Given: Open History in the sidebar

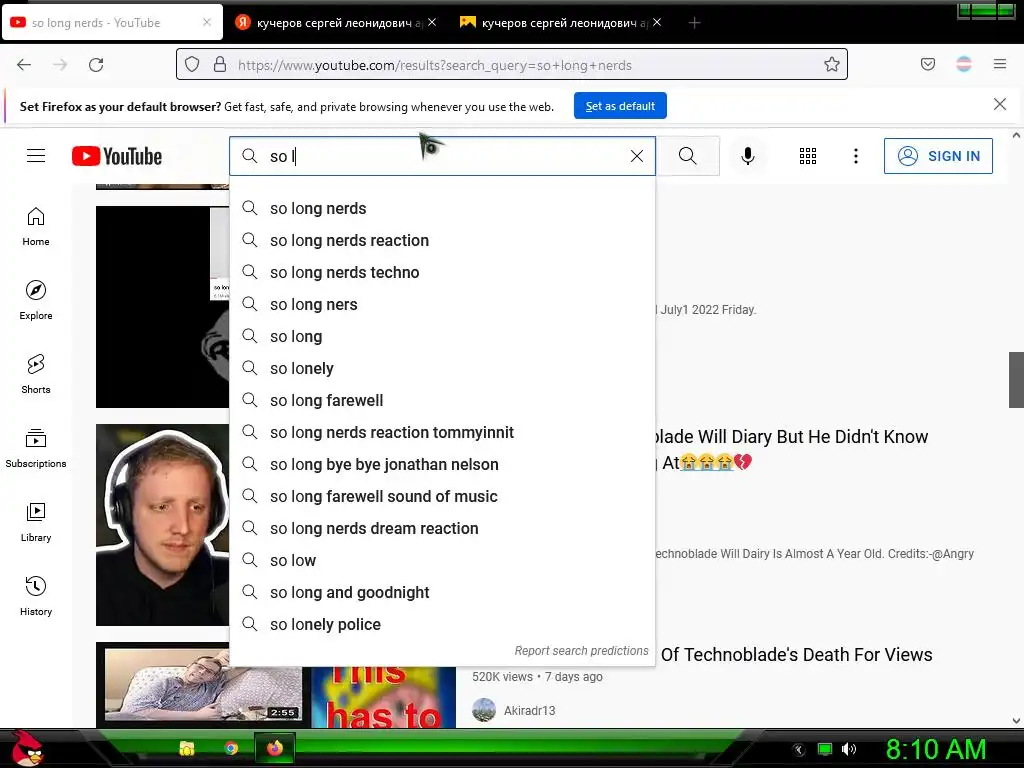Looking at the screenshot, I should click(x=36, y=596).
